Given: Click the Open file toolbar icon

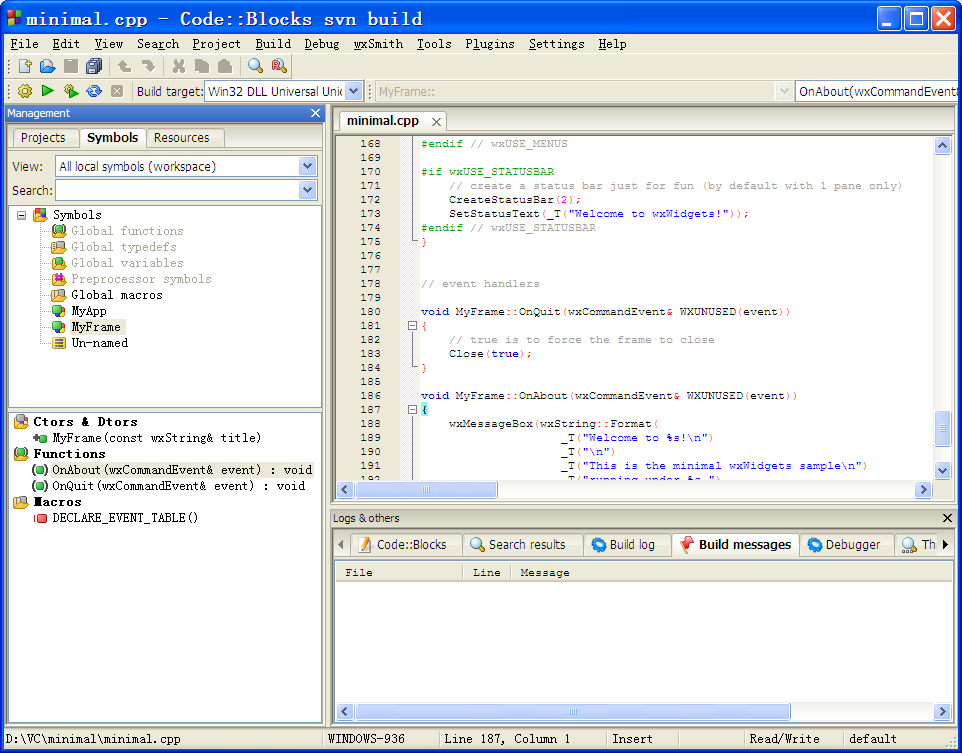Looking at the screenshot, I should point(48,66).
